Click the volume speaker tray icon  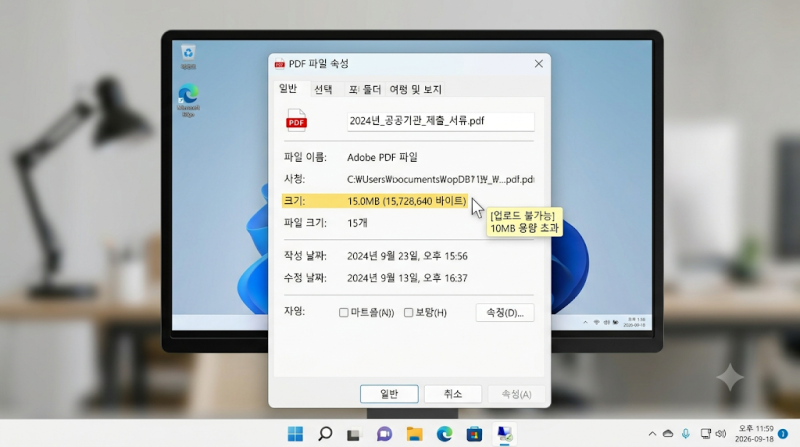[720, 434]
